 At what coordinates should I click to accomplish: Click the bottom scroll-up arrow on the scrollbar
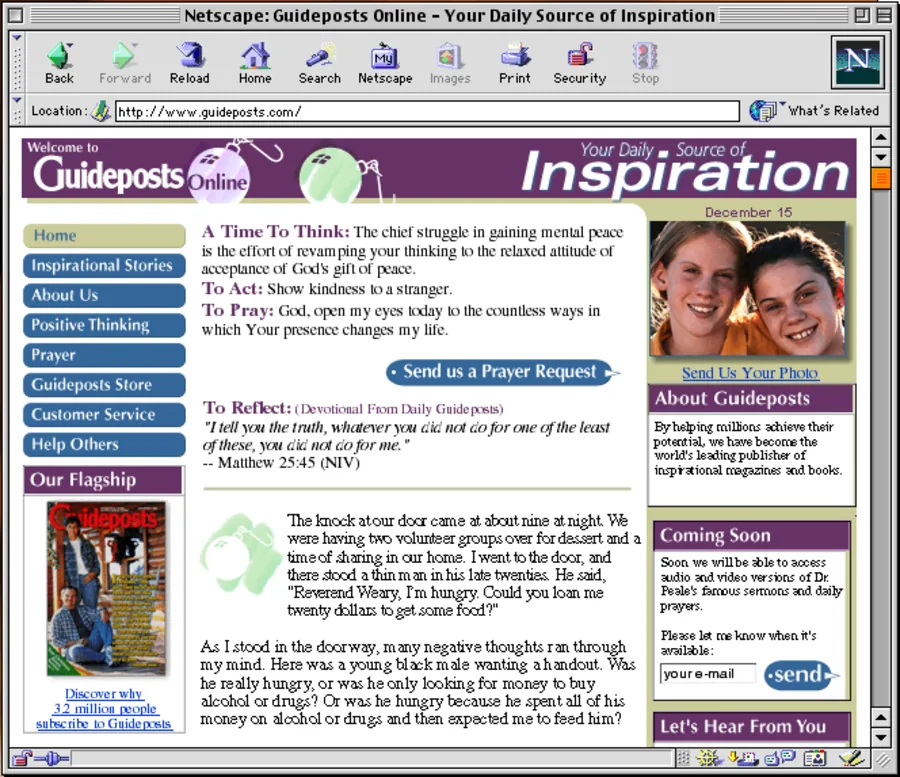click(x=880, y=717)
